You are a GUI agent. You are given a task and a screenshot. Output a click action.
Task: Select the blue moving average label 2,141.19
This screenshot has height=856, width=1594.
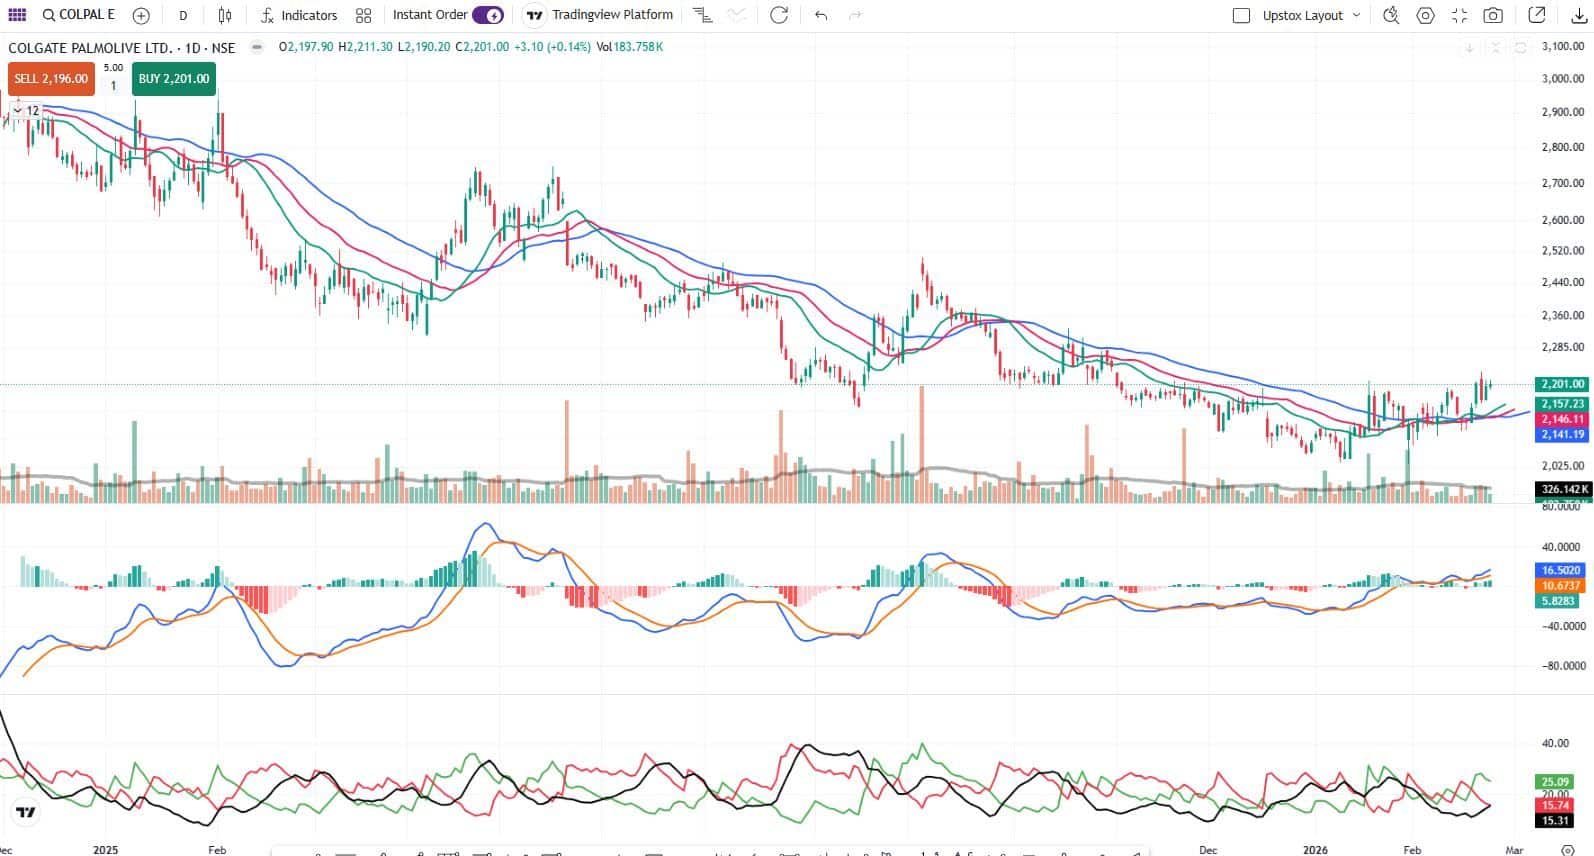(1563, 434)
